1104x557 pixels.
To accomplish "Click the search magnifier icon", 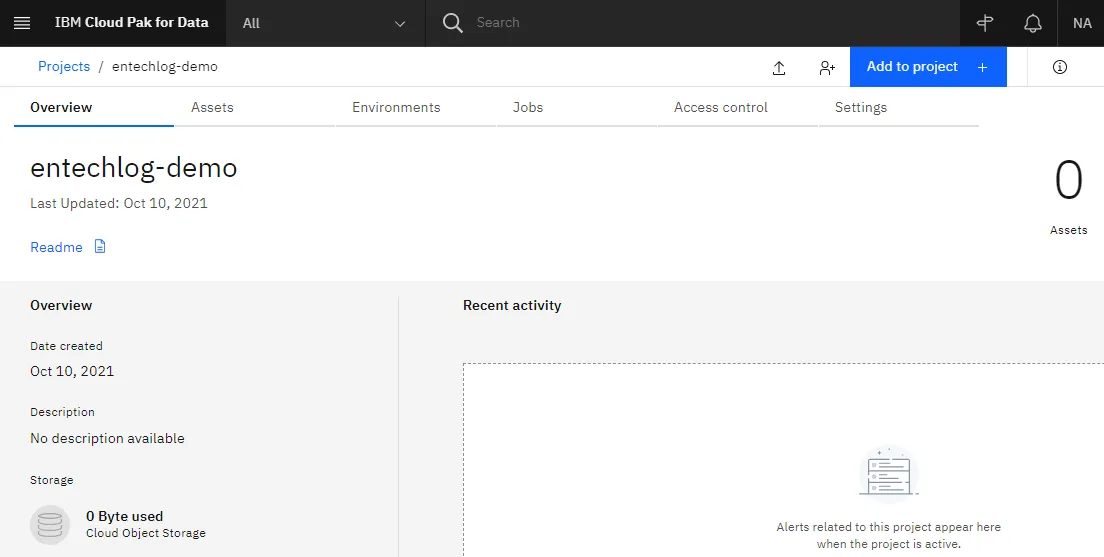I will click(452, 23).
